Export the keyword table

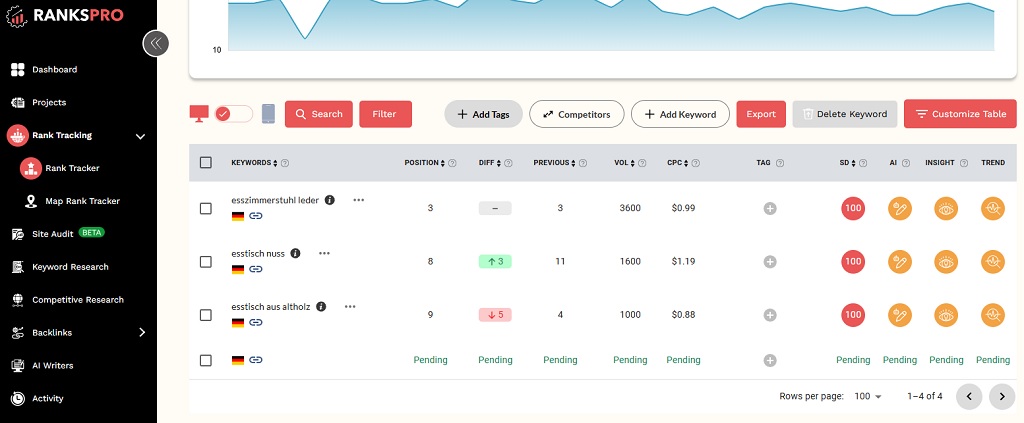tap(761, 114)
